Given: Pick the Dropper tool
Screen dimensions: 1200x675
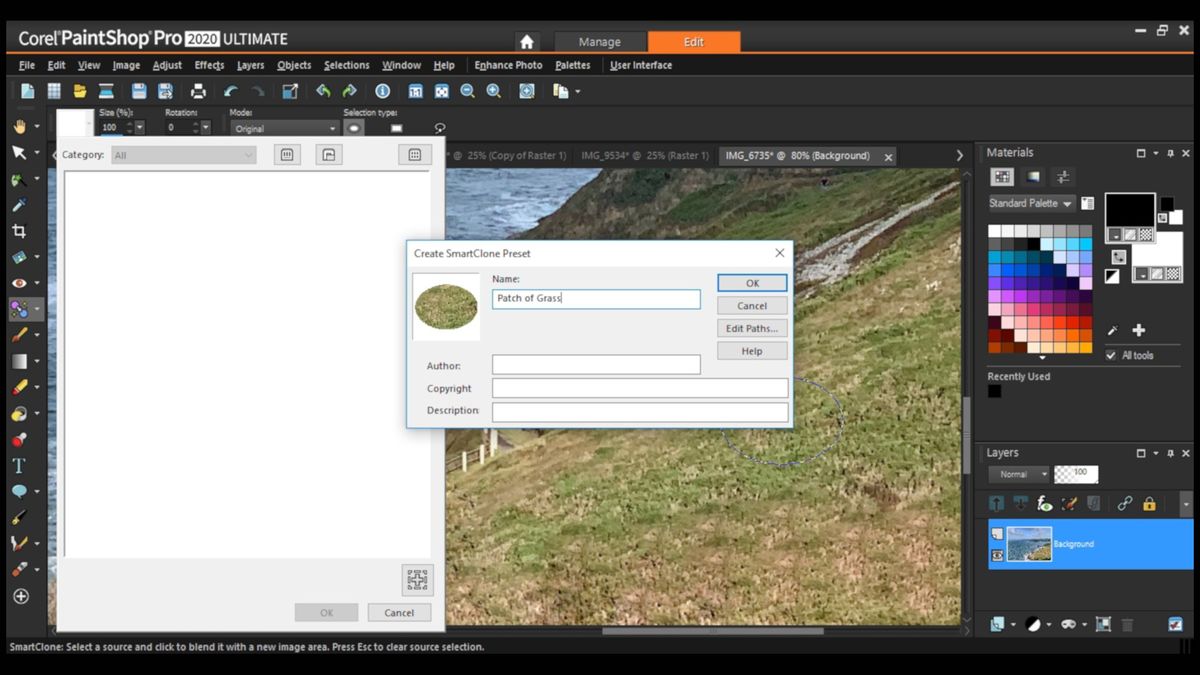Looking at the screenshot, I should [x=19, y=205].
